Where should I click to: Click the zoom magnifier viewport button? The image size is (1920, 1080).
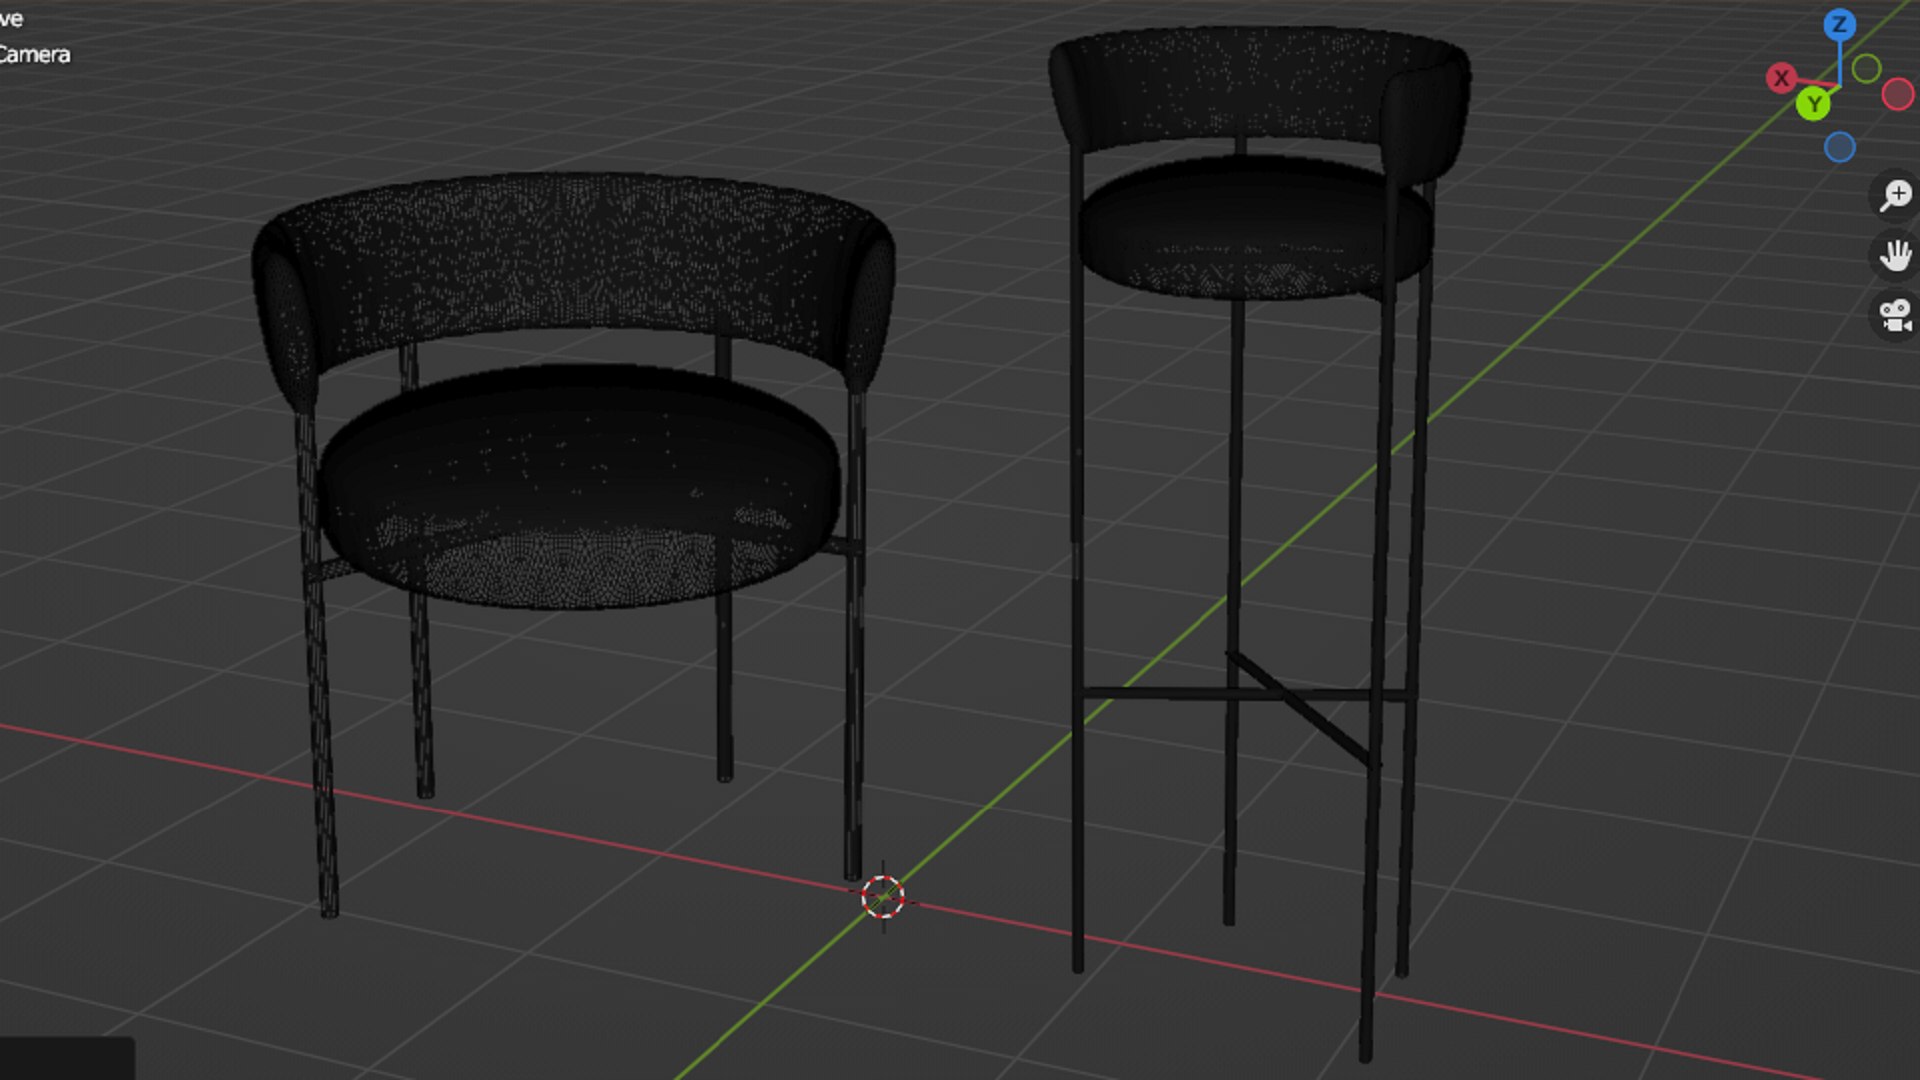tap(1894, 195)
